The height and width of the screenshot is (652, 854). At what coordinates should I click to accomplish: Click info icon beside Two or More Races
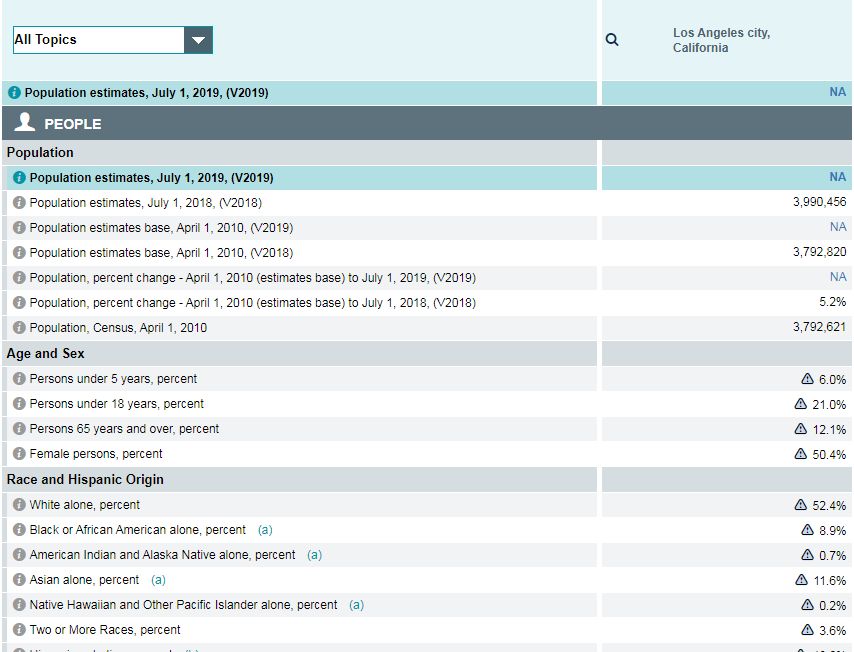tap(19, 630)
